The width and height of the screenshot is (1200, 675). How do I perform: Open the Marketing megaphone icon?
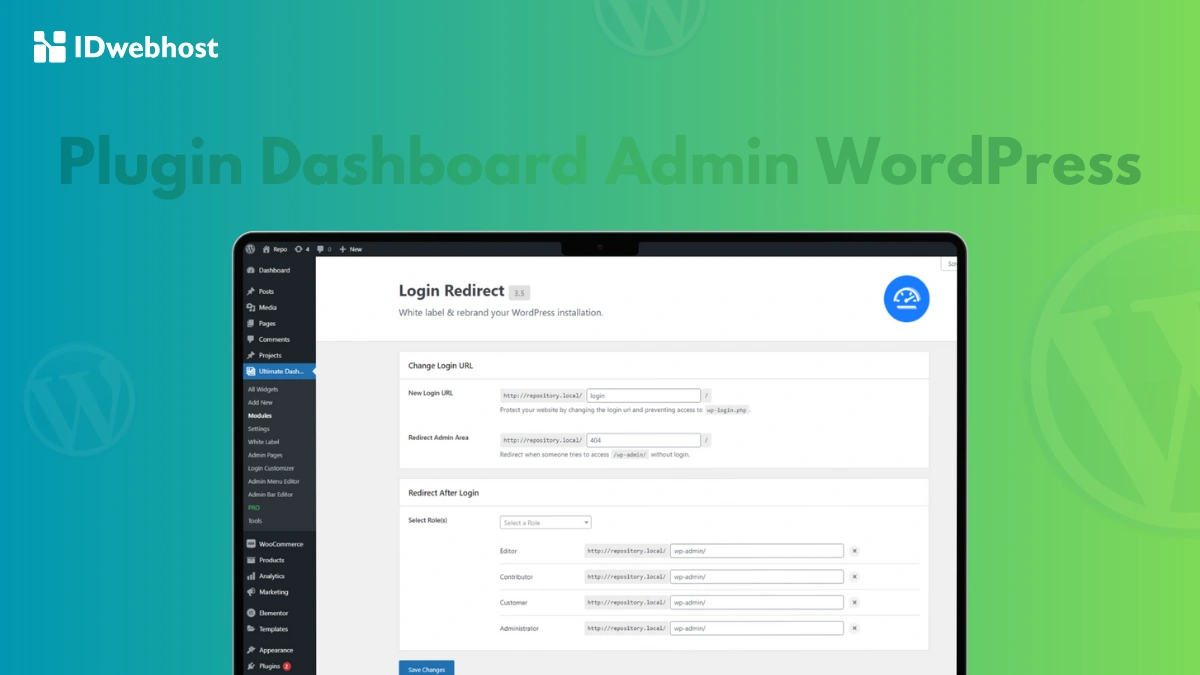coord(251,592)
